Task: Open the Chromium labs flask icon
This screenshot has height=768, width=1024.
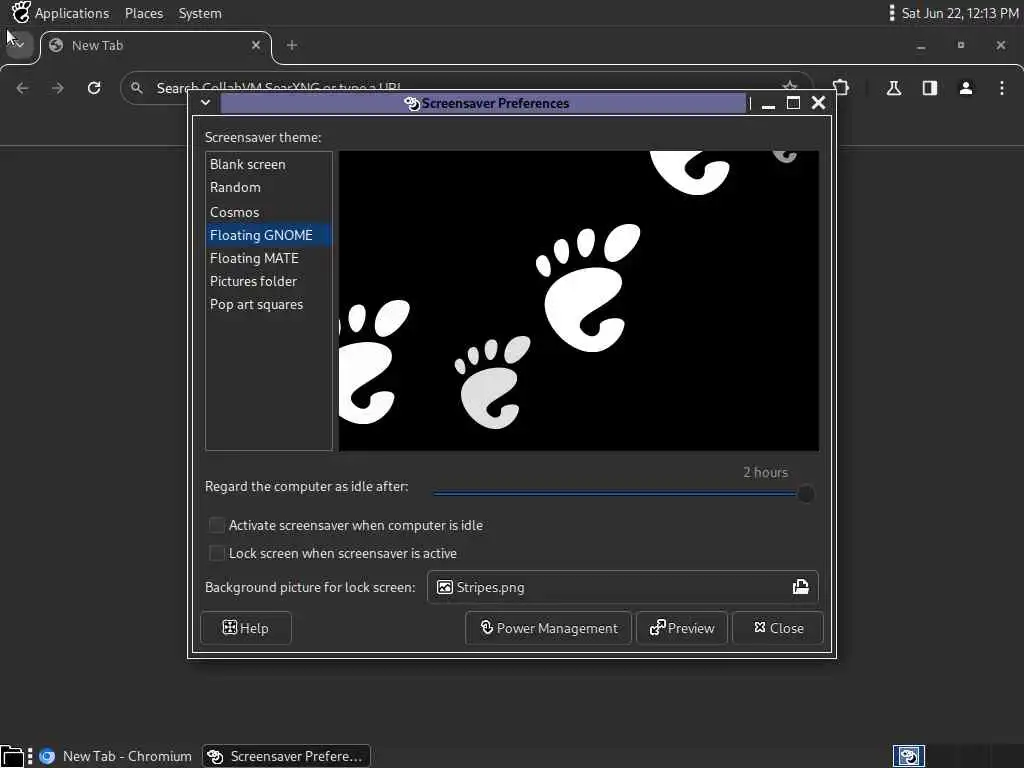Action: pyautogui.click(x=894, y=88)
